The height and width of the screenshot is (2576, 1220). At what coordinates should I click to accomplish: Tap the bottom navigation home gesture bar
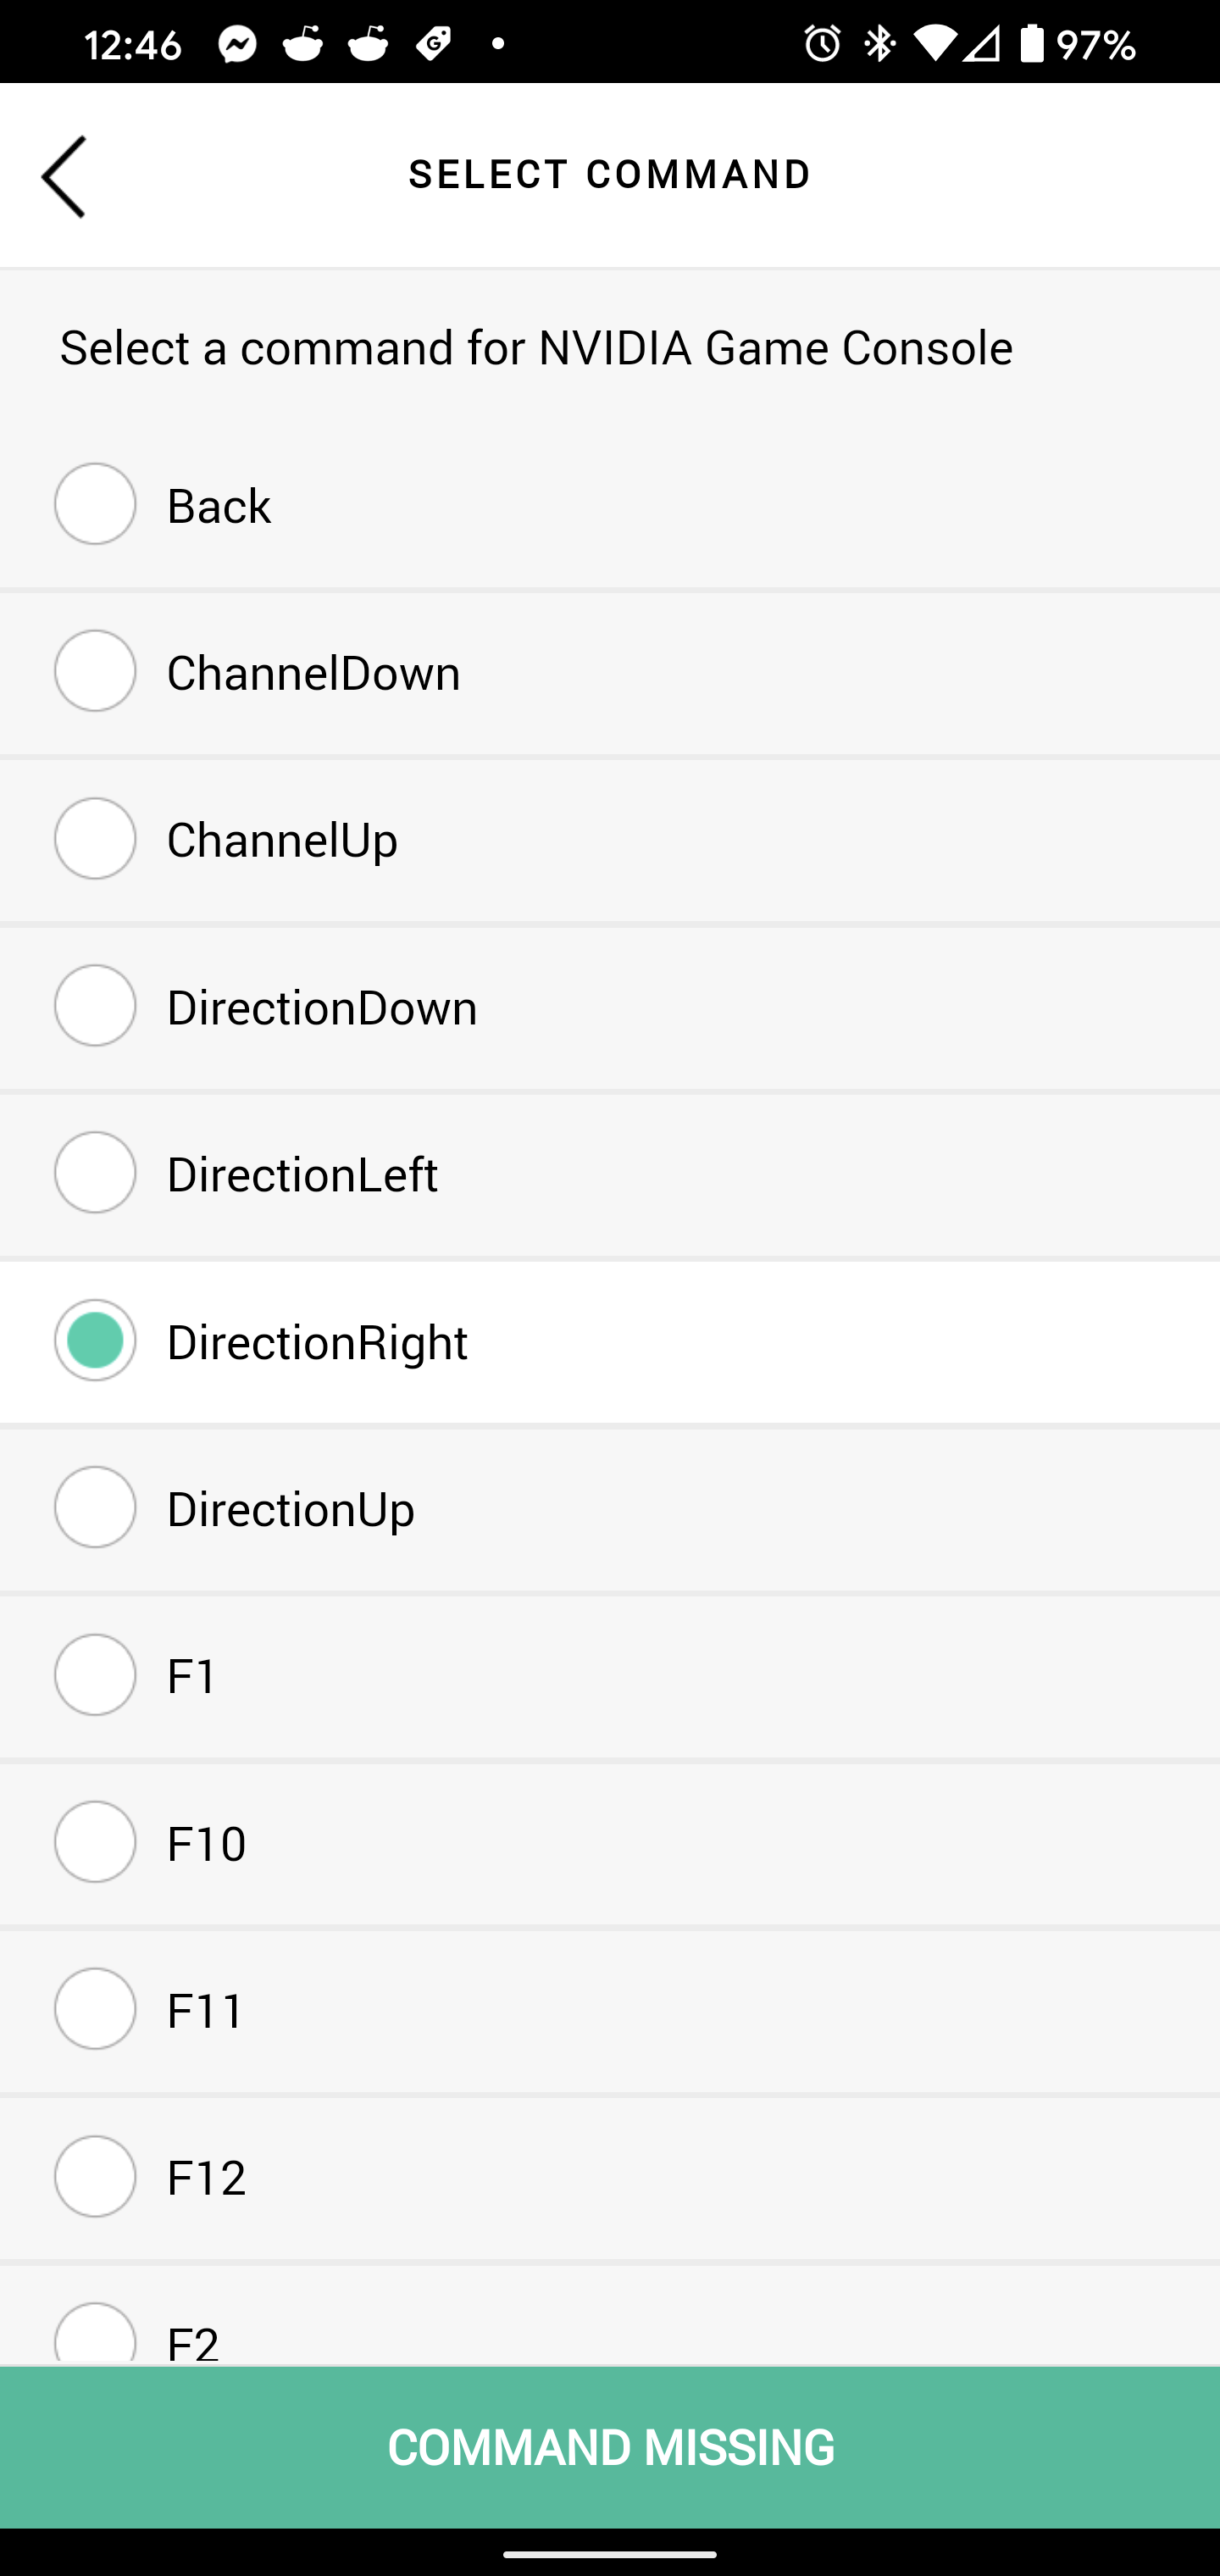tap(610, 2553)
